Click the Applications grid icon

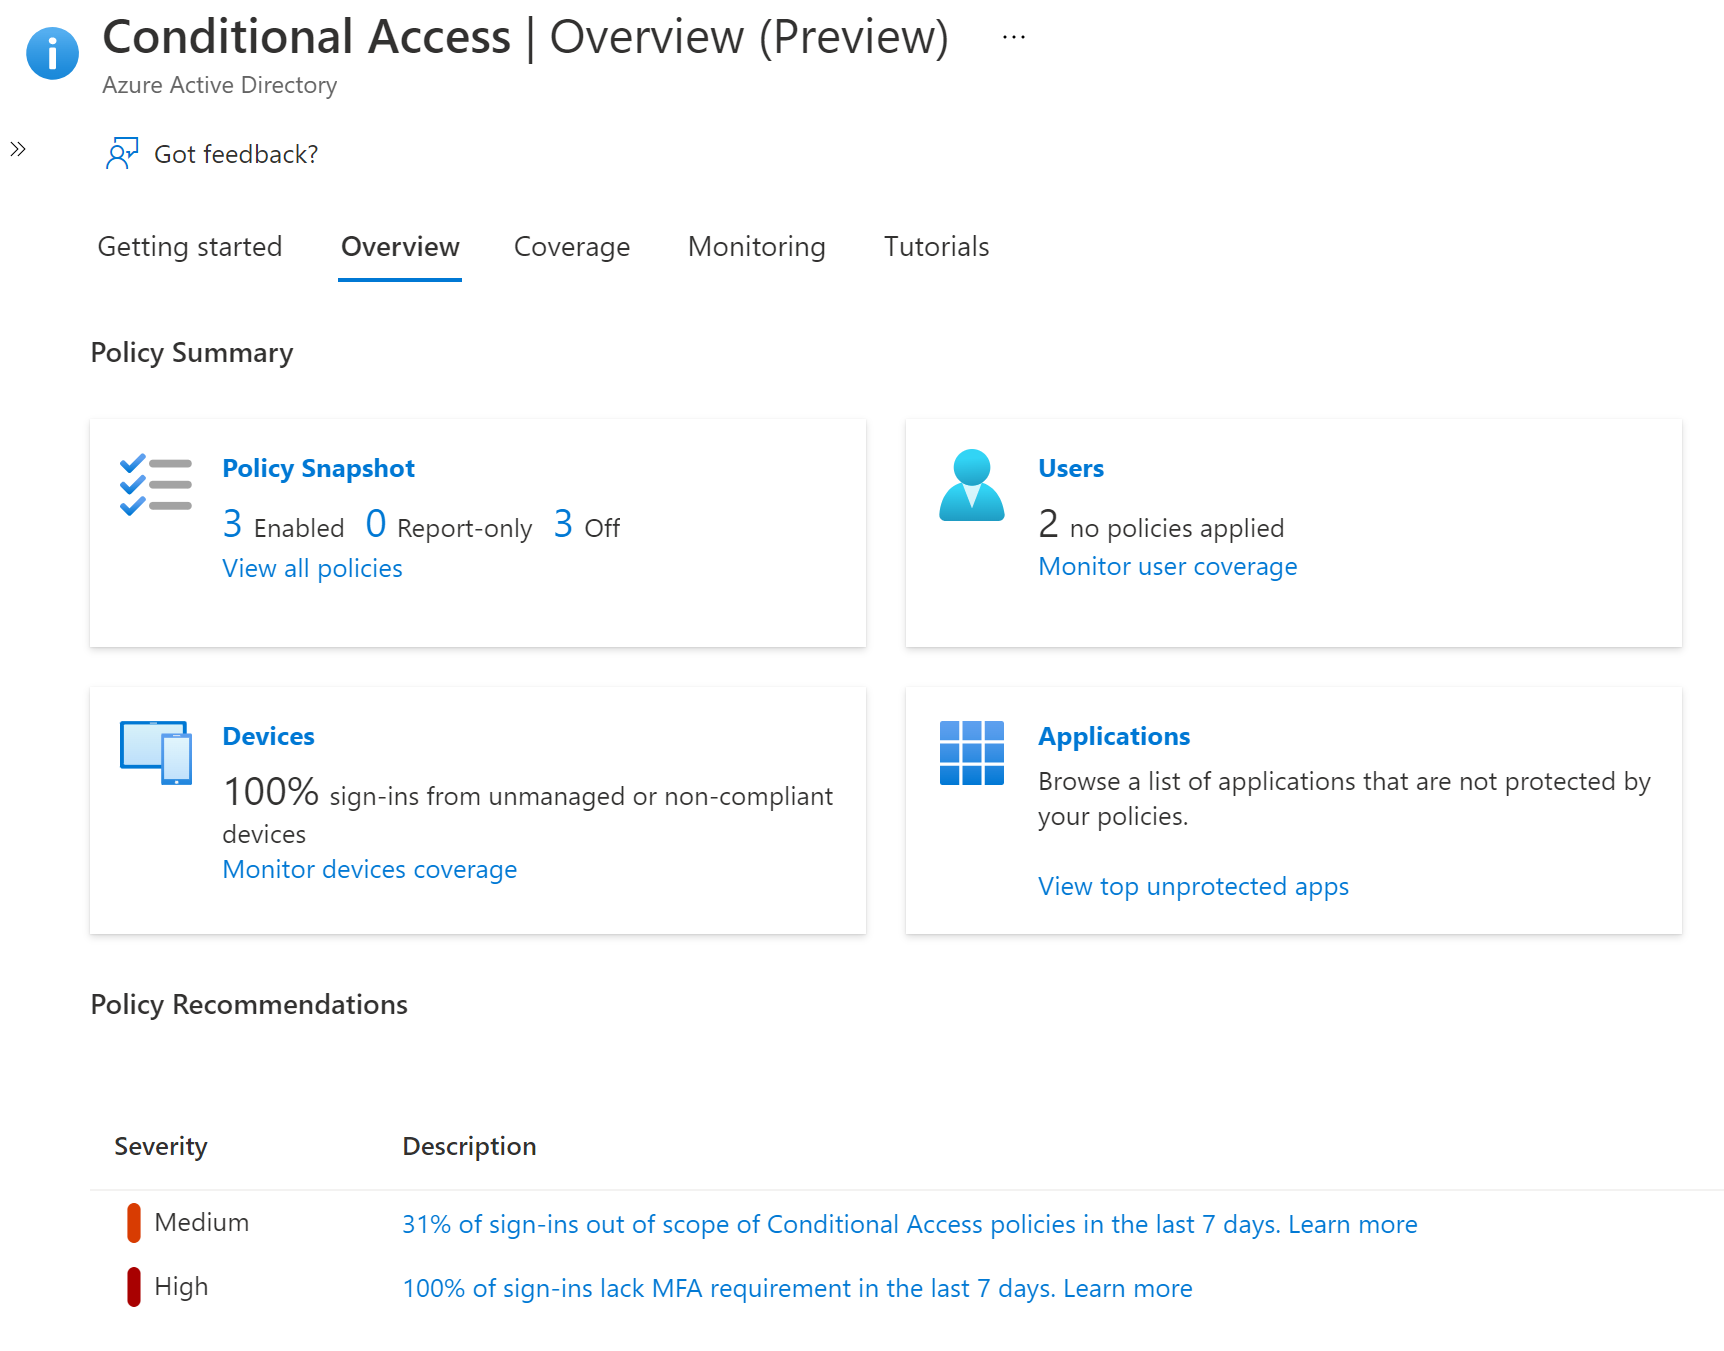971,753
